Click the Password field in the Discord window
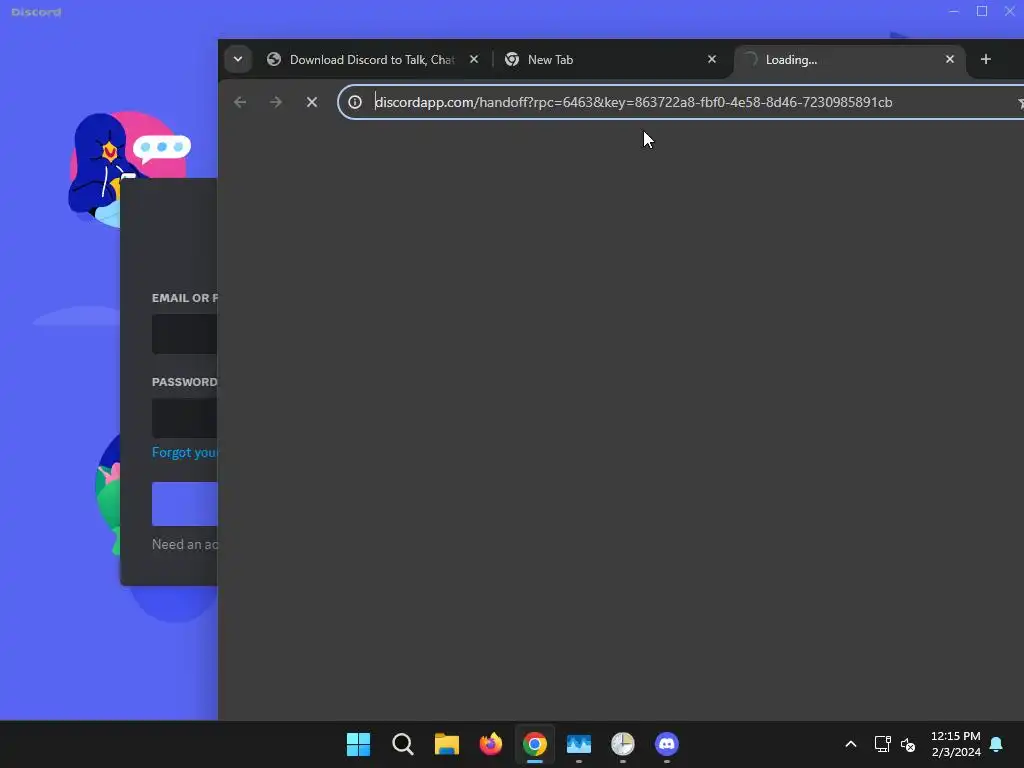This screenshot has width=1024, height=768. 184,418
